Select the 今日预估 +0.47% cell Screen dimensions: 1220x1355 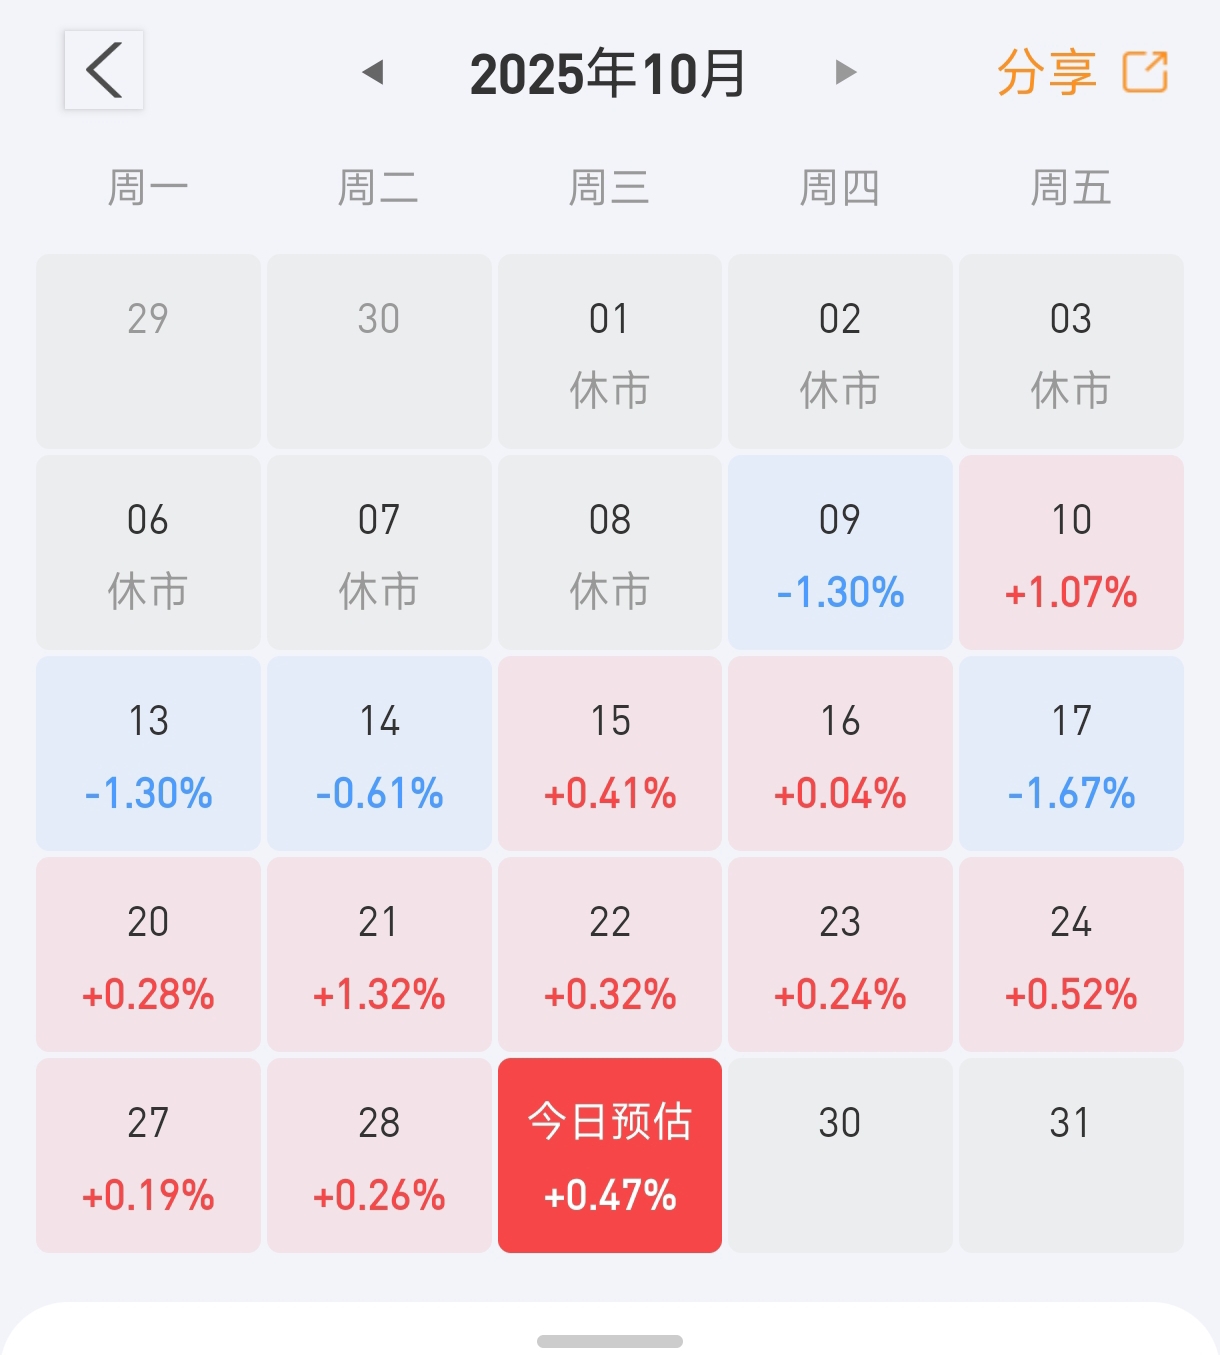point(610,1155)
